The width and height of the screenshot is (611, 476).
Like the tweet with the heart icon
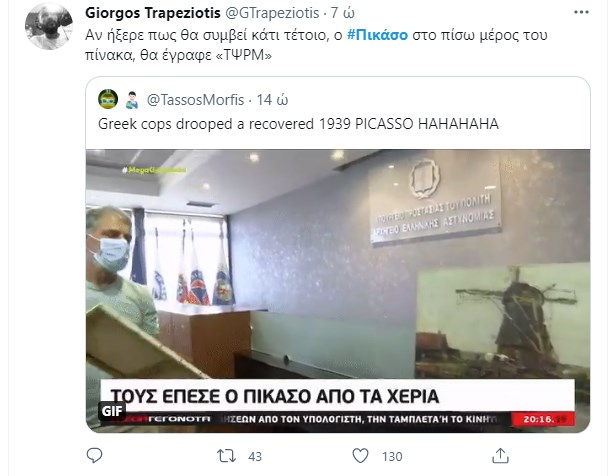[x=360, y=455]
